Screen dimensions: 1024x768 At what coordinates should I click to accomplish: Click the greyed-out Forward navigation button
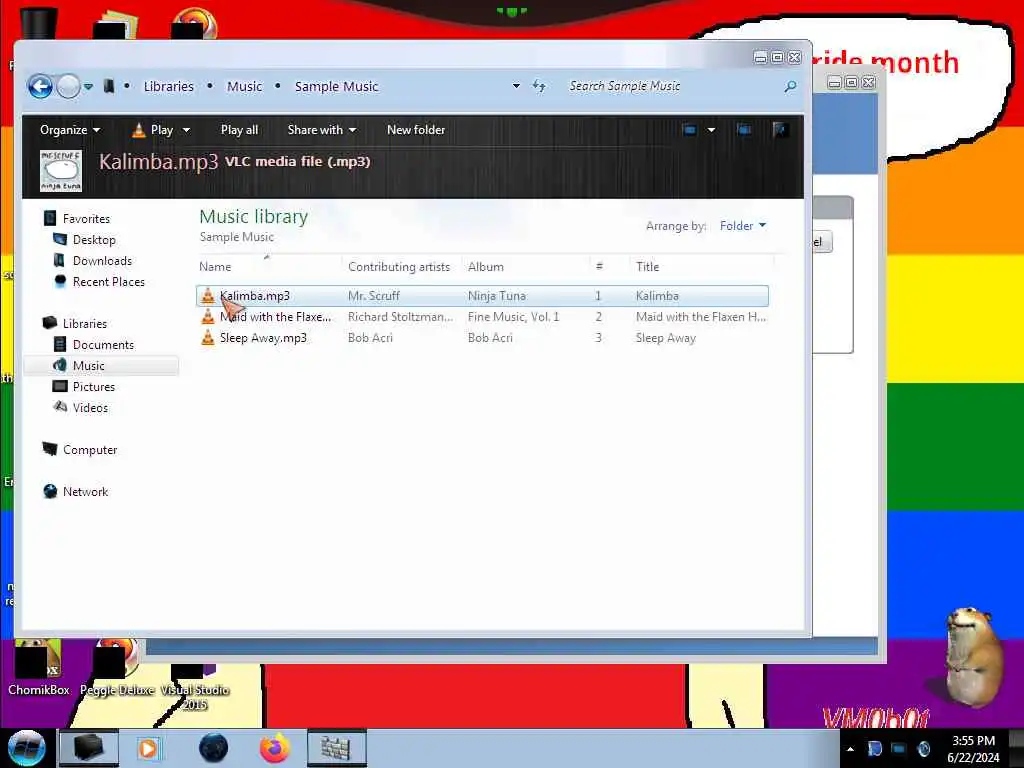pyautogui.click(x=68, y=86)
